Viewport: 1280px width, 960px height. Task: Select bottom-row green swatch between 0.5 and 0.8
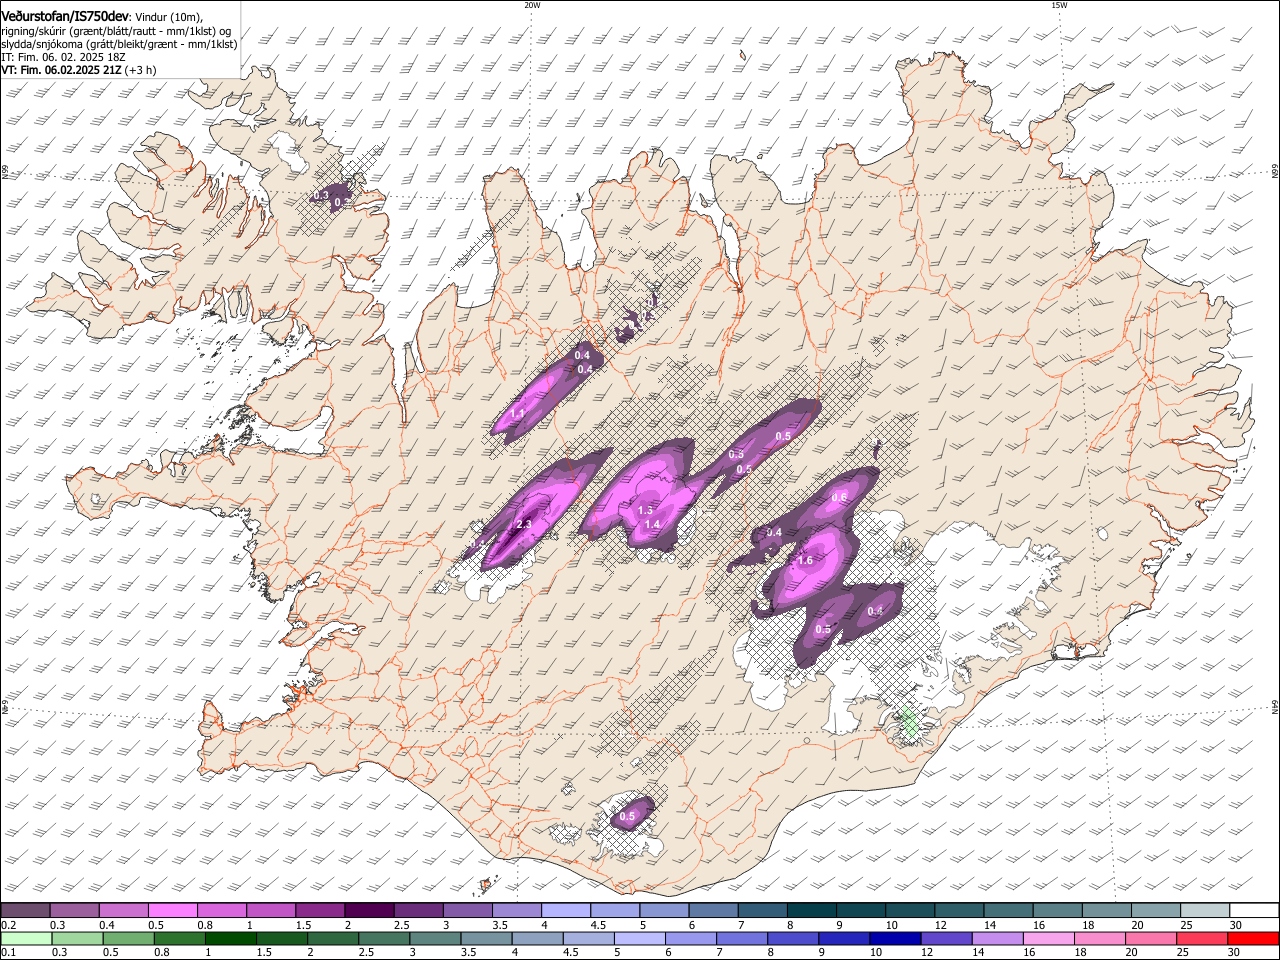click(128, 939)
